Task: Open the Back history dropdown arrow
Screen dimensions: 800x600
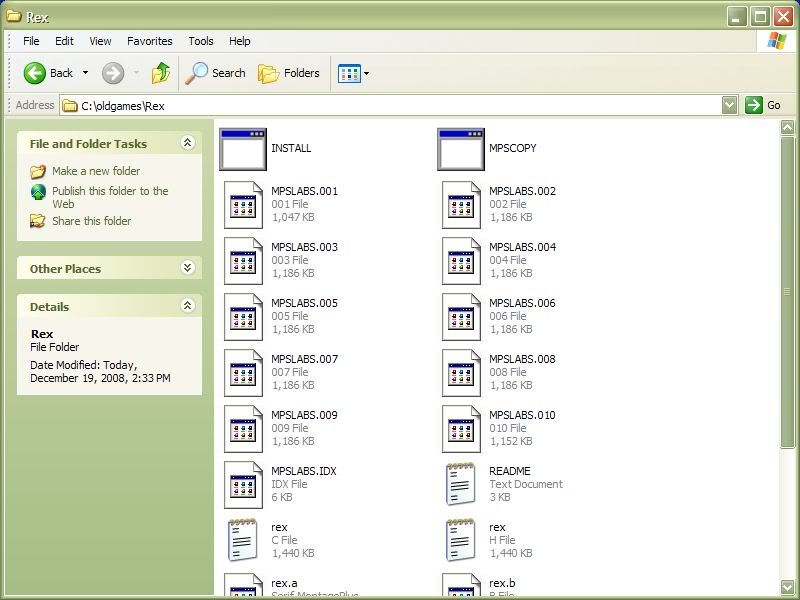Action: [x=85, y=73]
